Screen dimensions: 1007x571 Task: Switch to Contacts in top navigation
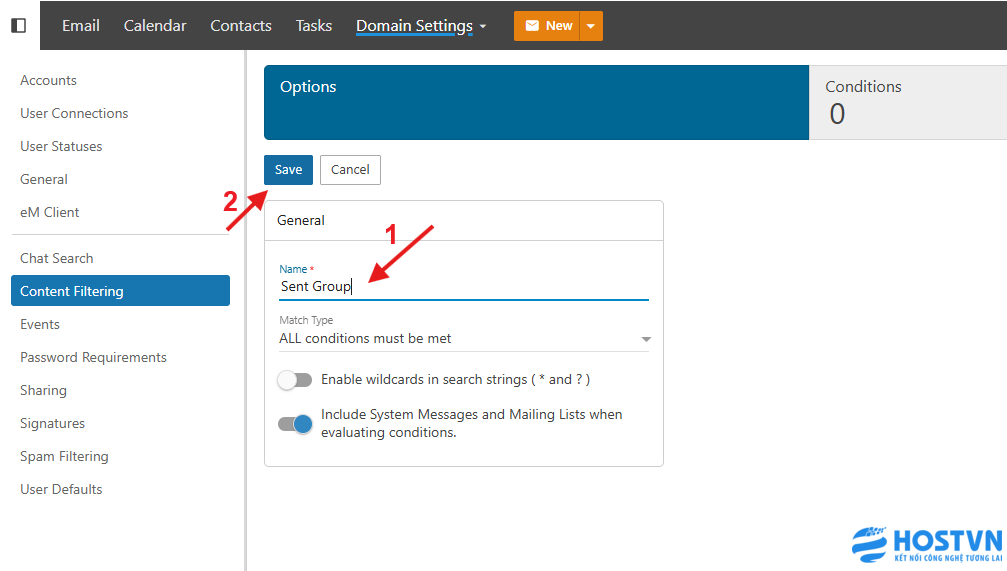tap(241, 26)
